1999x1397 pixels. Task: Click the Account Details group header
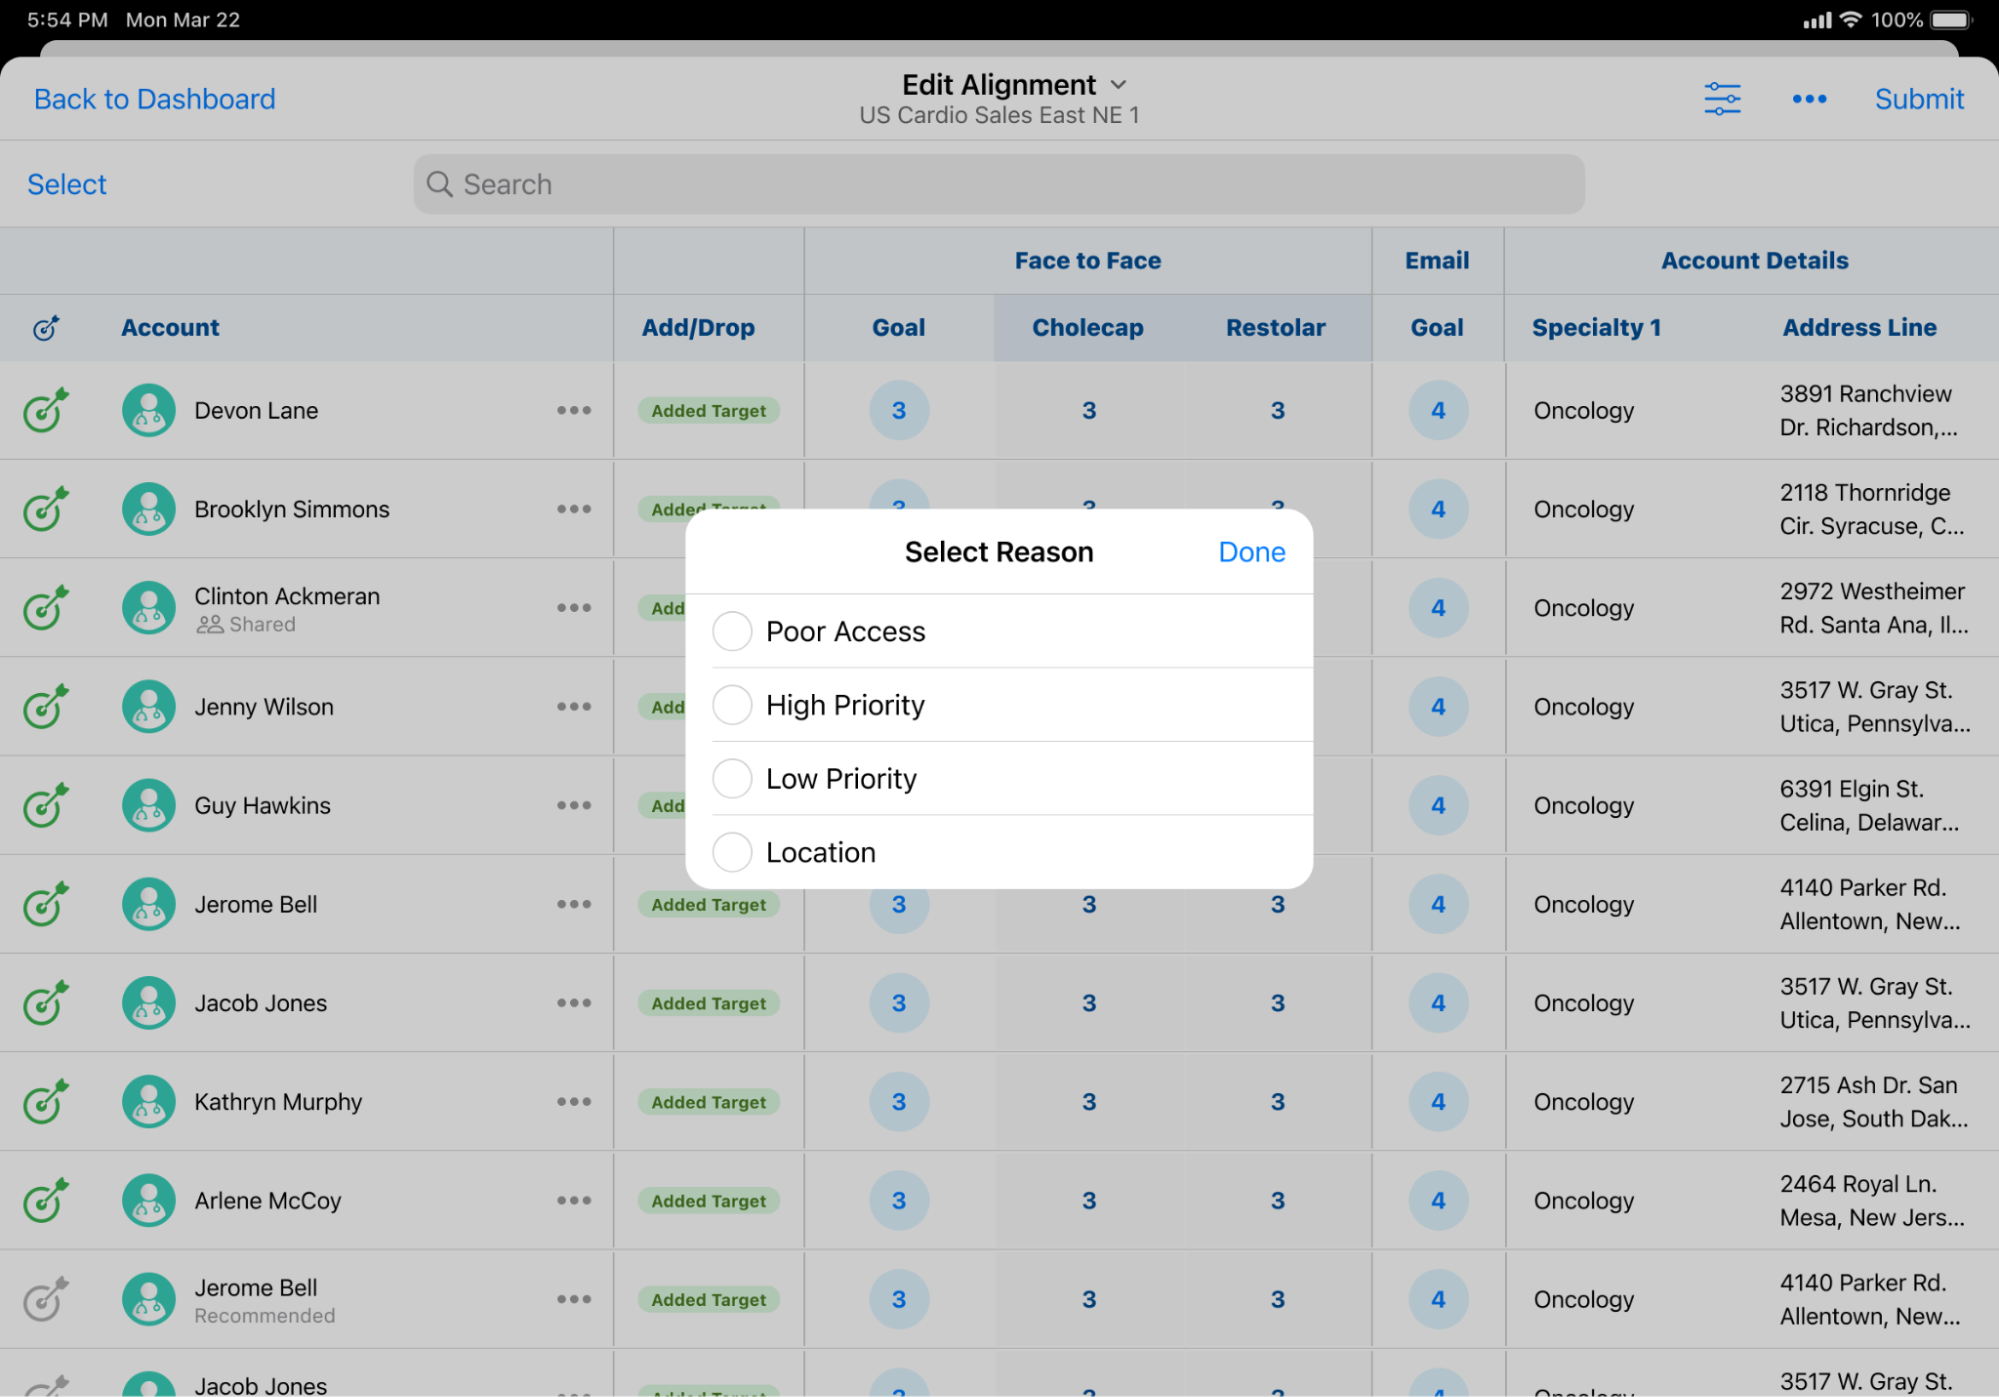tap(1754, 261)
